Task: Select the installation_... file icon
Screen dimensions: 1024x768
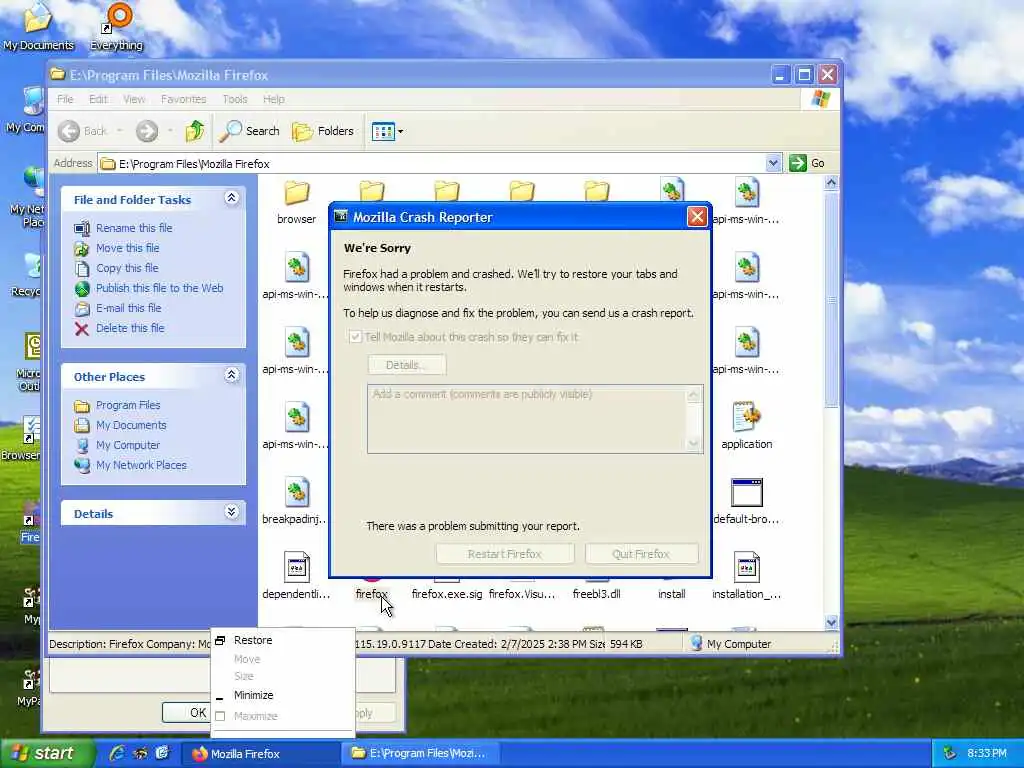Action: 746,567
